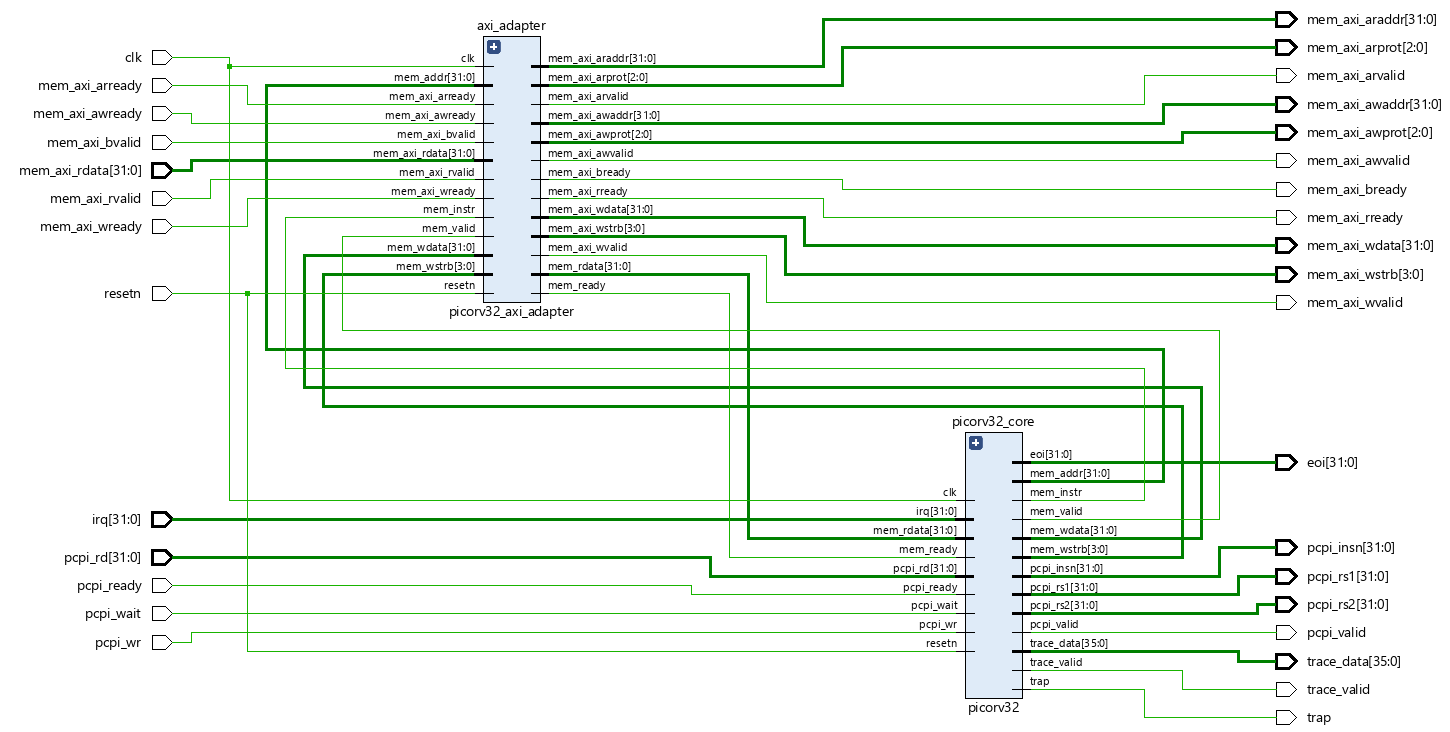
Task: Select the mem_axi_awvalid output port symbol
Action: (x=1286, y=160)
